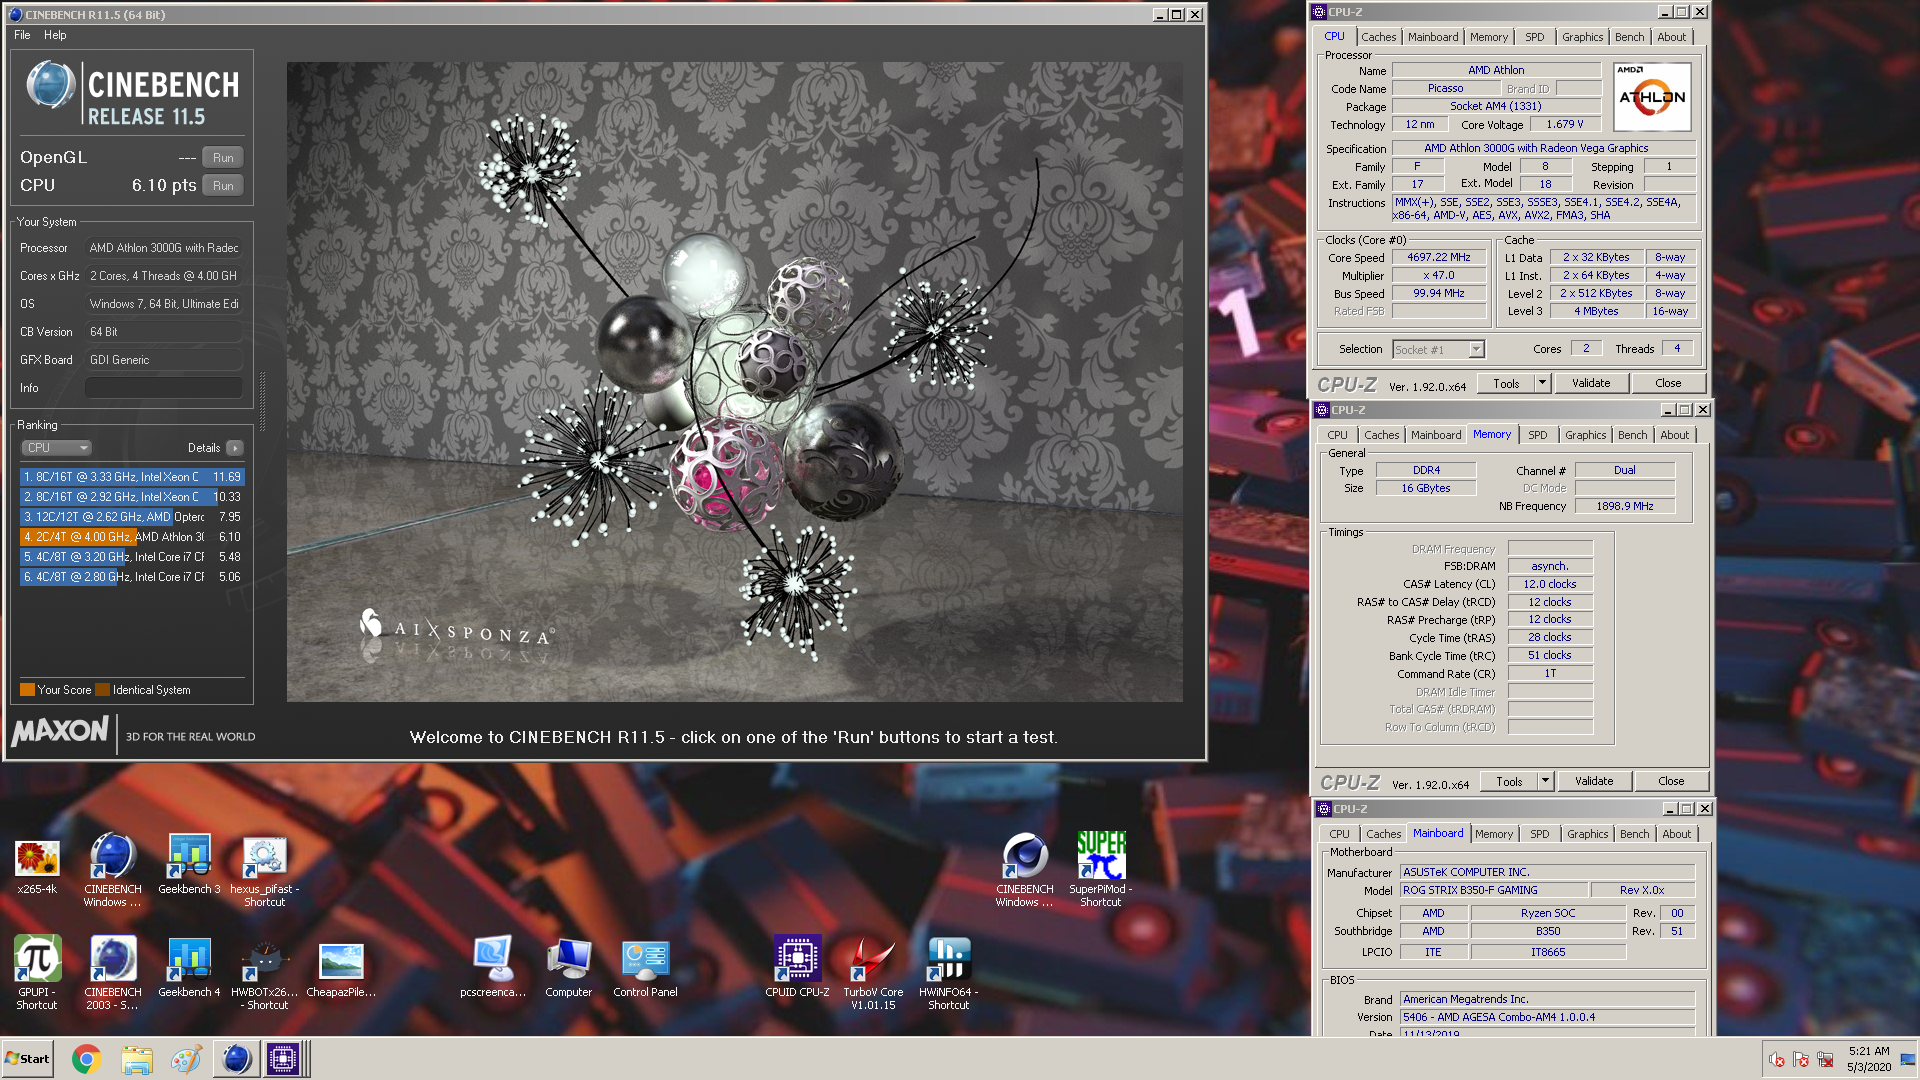Open Google Chrome from taskbar

click(x=87, y=1059)
